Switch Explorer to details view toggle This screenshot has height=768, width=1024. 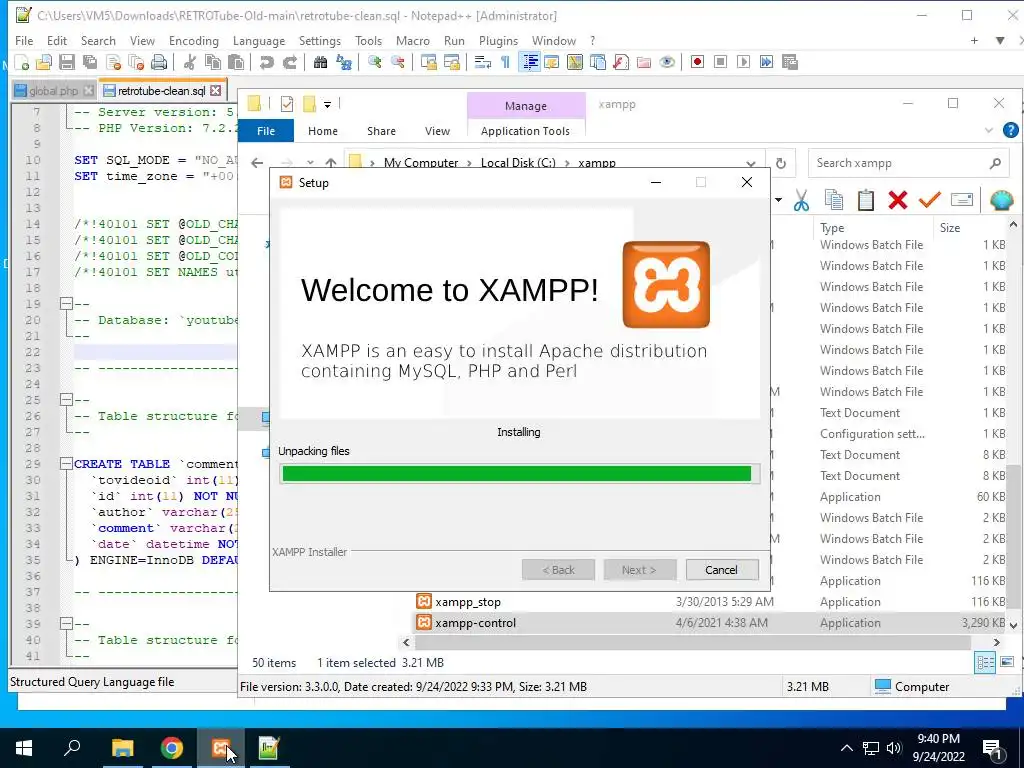[985, 663]
